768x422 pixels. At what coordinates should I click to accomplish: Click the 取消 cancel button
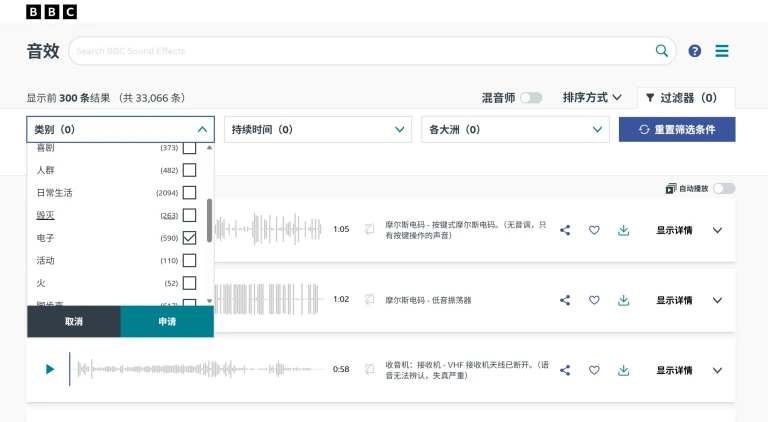[x=74, y=322]
